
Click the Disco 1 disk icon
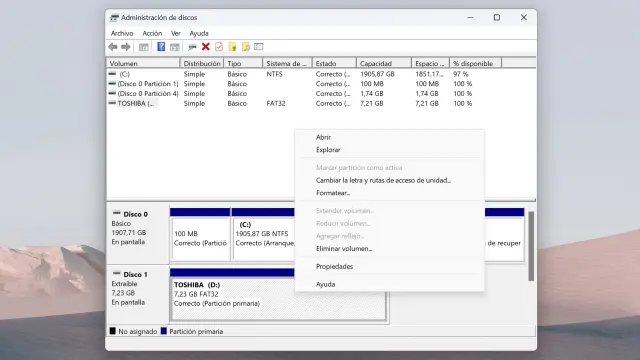coord(117,273)
